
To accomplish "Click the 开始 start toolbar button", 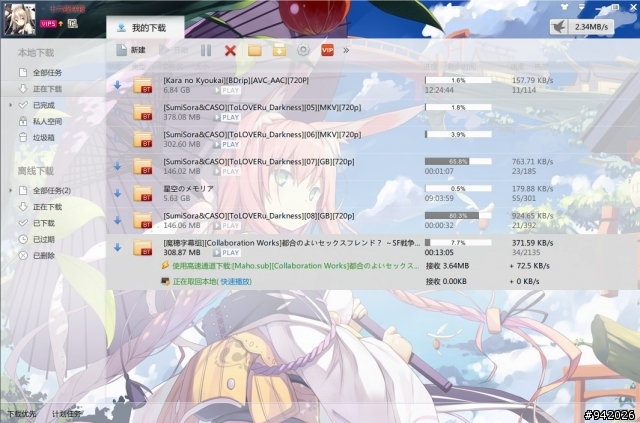I will [x=175, y=50].
